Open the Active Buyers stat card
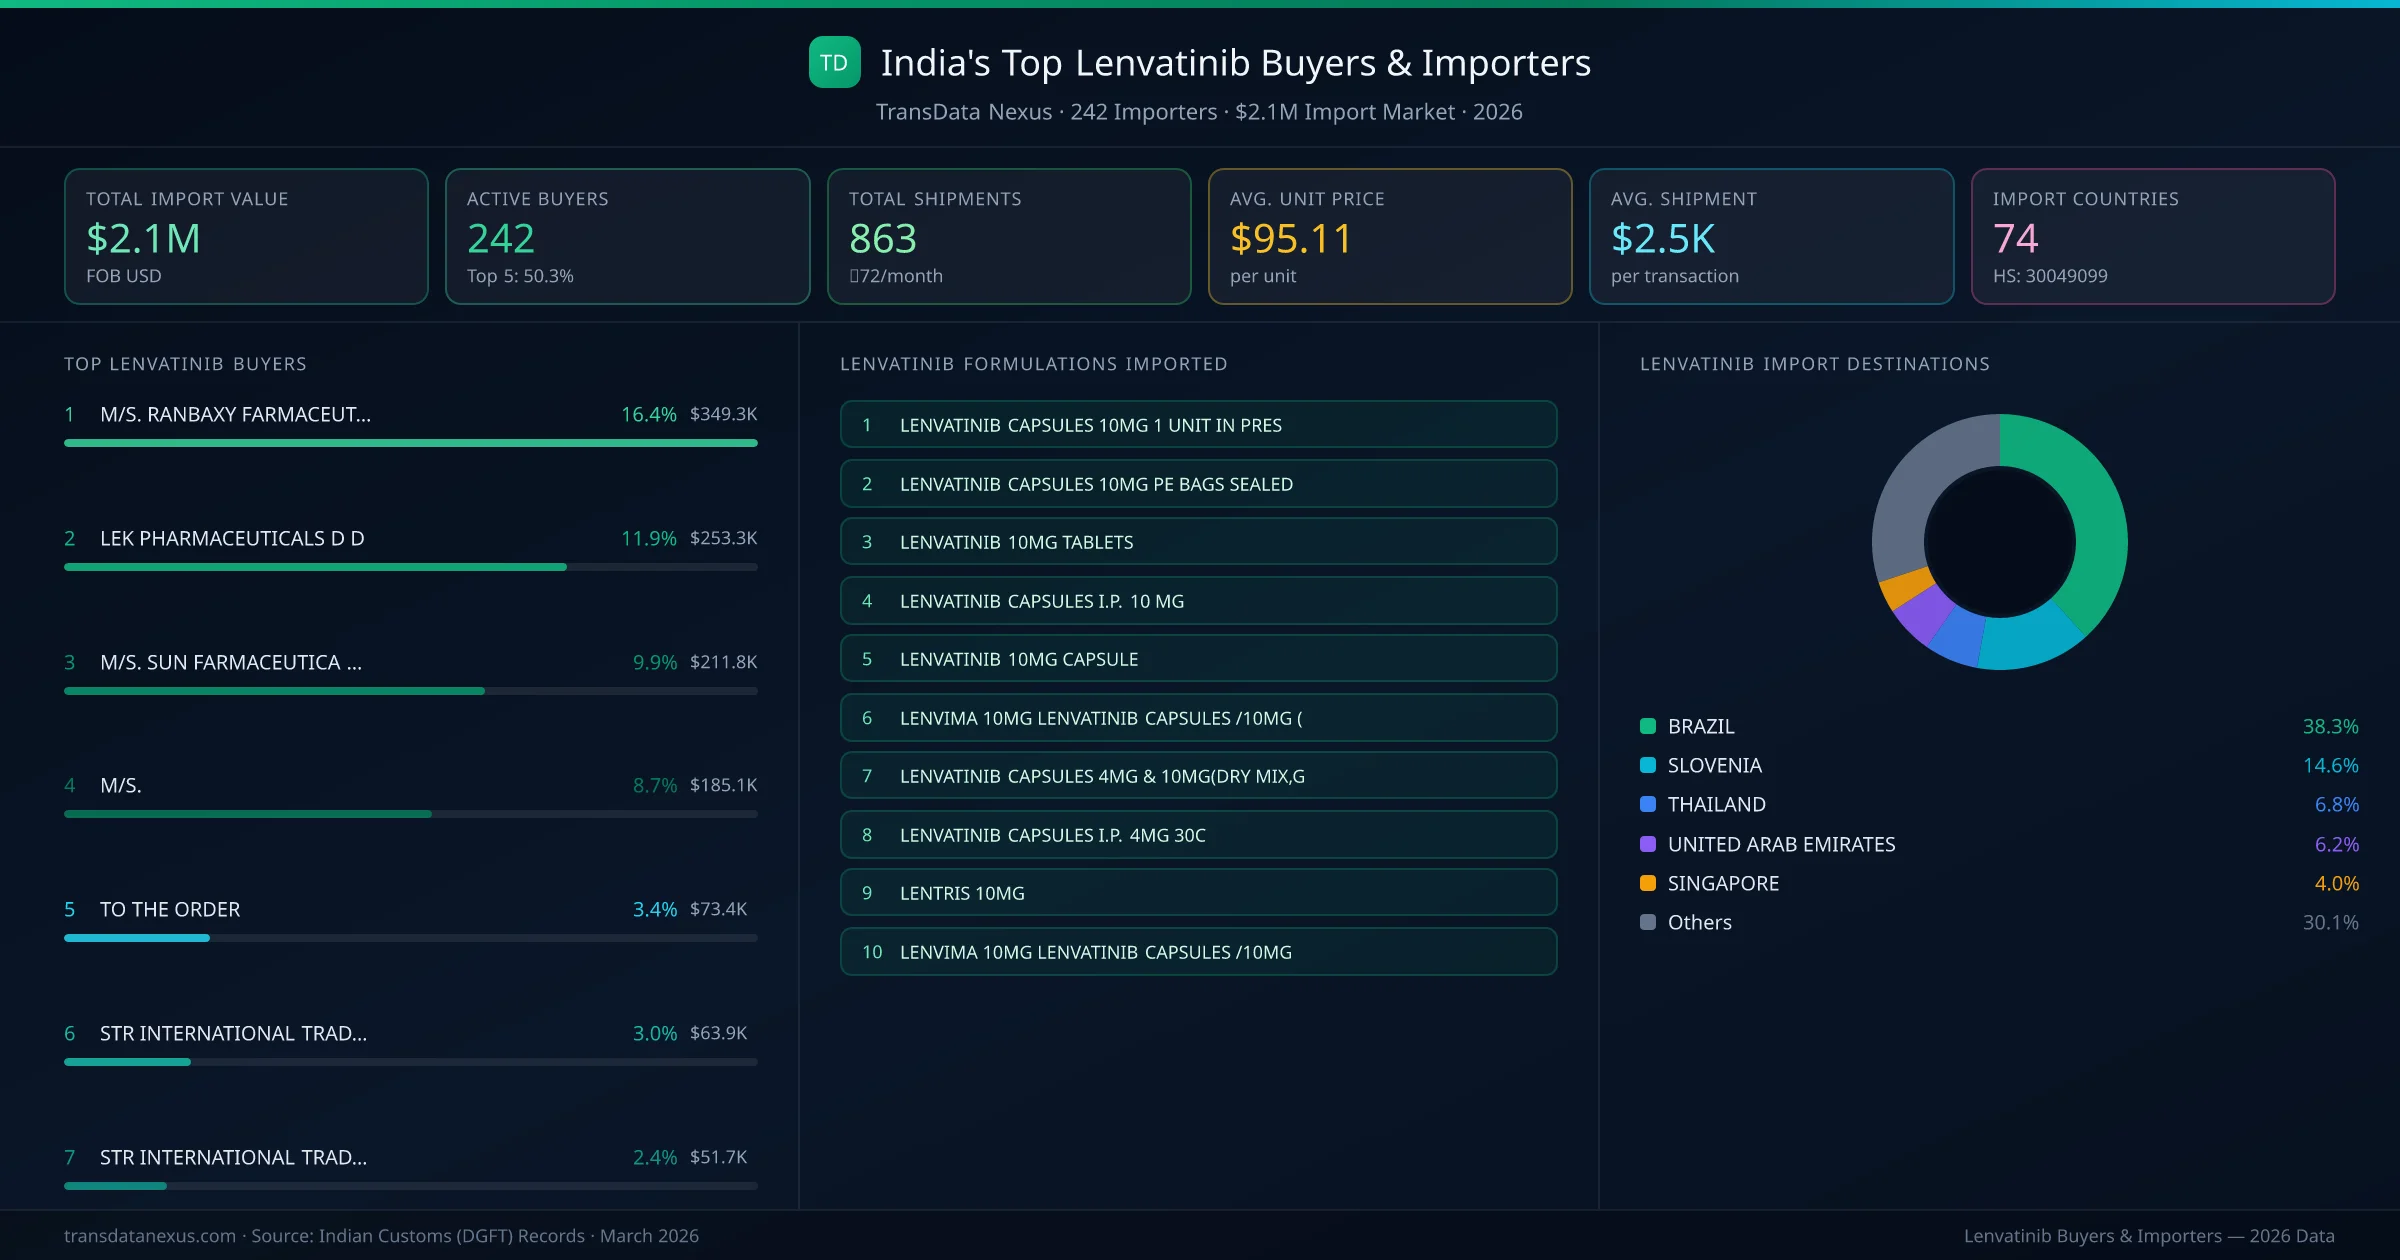Viewport: 2400px width, 1260px height. click(627, 236)
